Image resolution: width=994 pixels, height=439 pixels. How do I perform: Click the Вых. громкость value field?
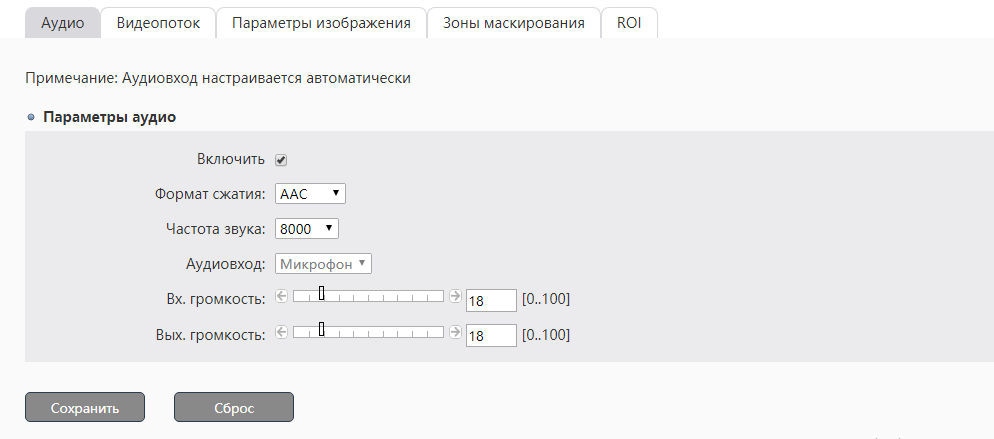pos(490,336)
